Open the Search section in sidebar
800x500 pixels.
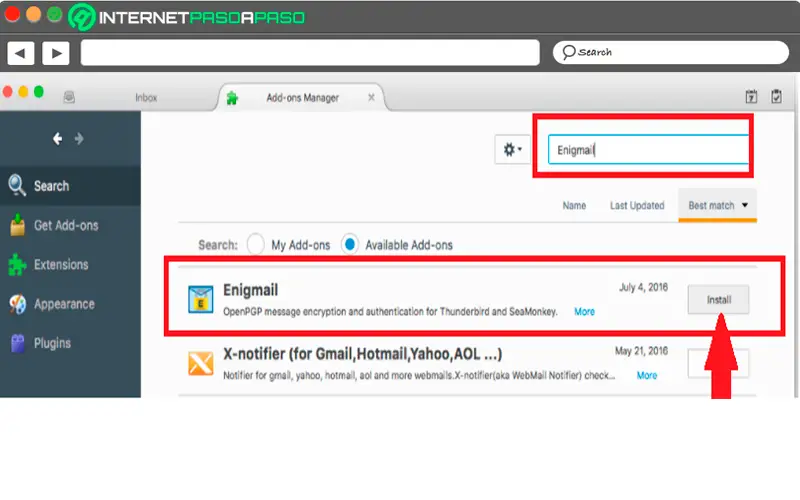coord(70,186)
